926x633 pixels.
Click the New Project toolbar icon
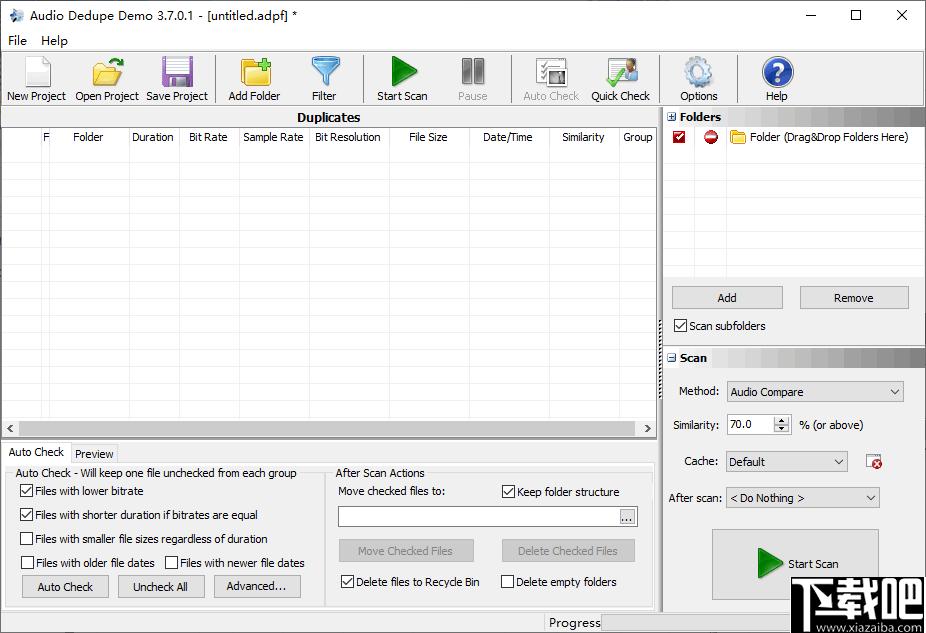pyautogui.click(x=37, y=72)
